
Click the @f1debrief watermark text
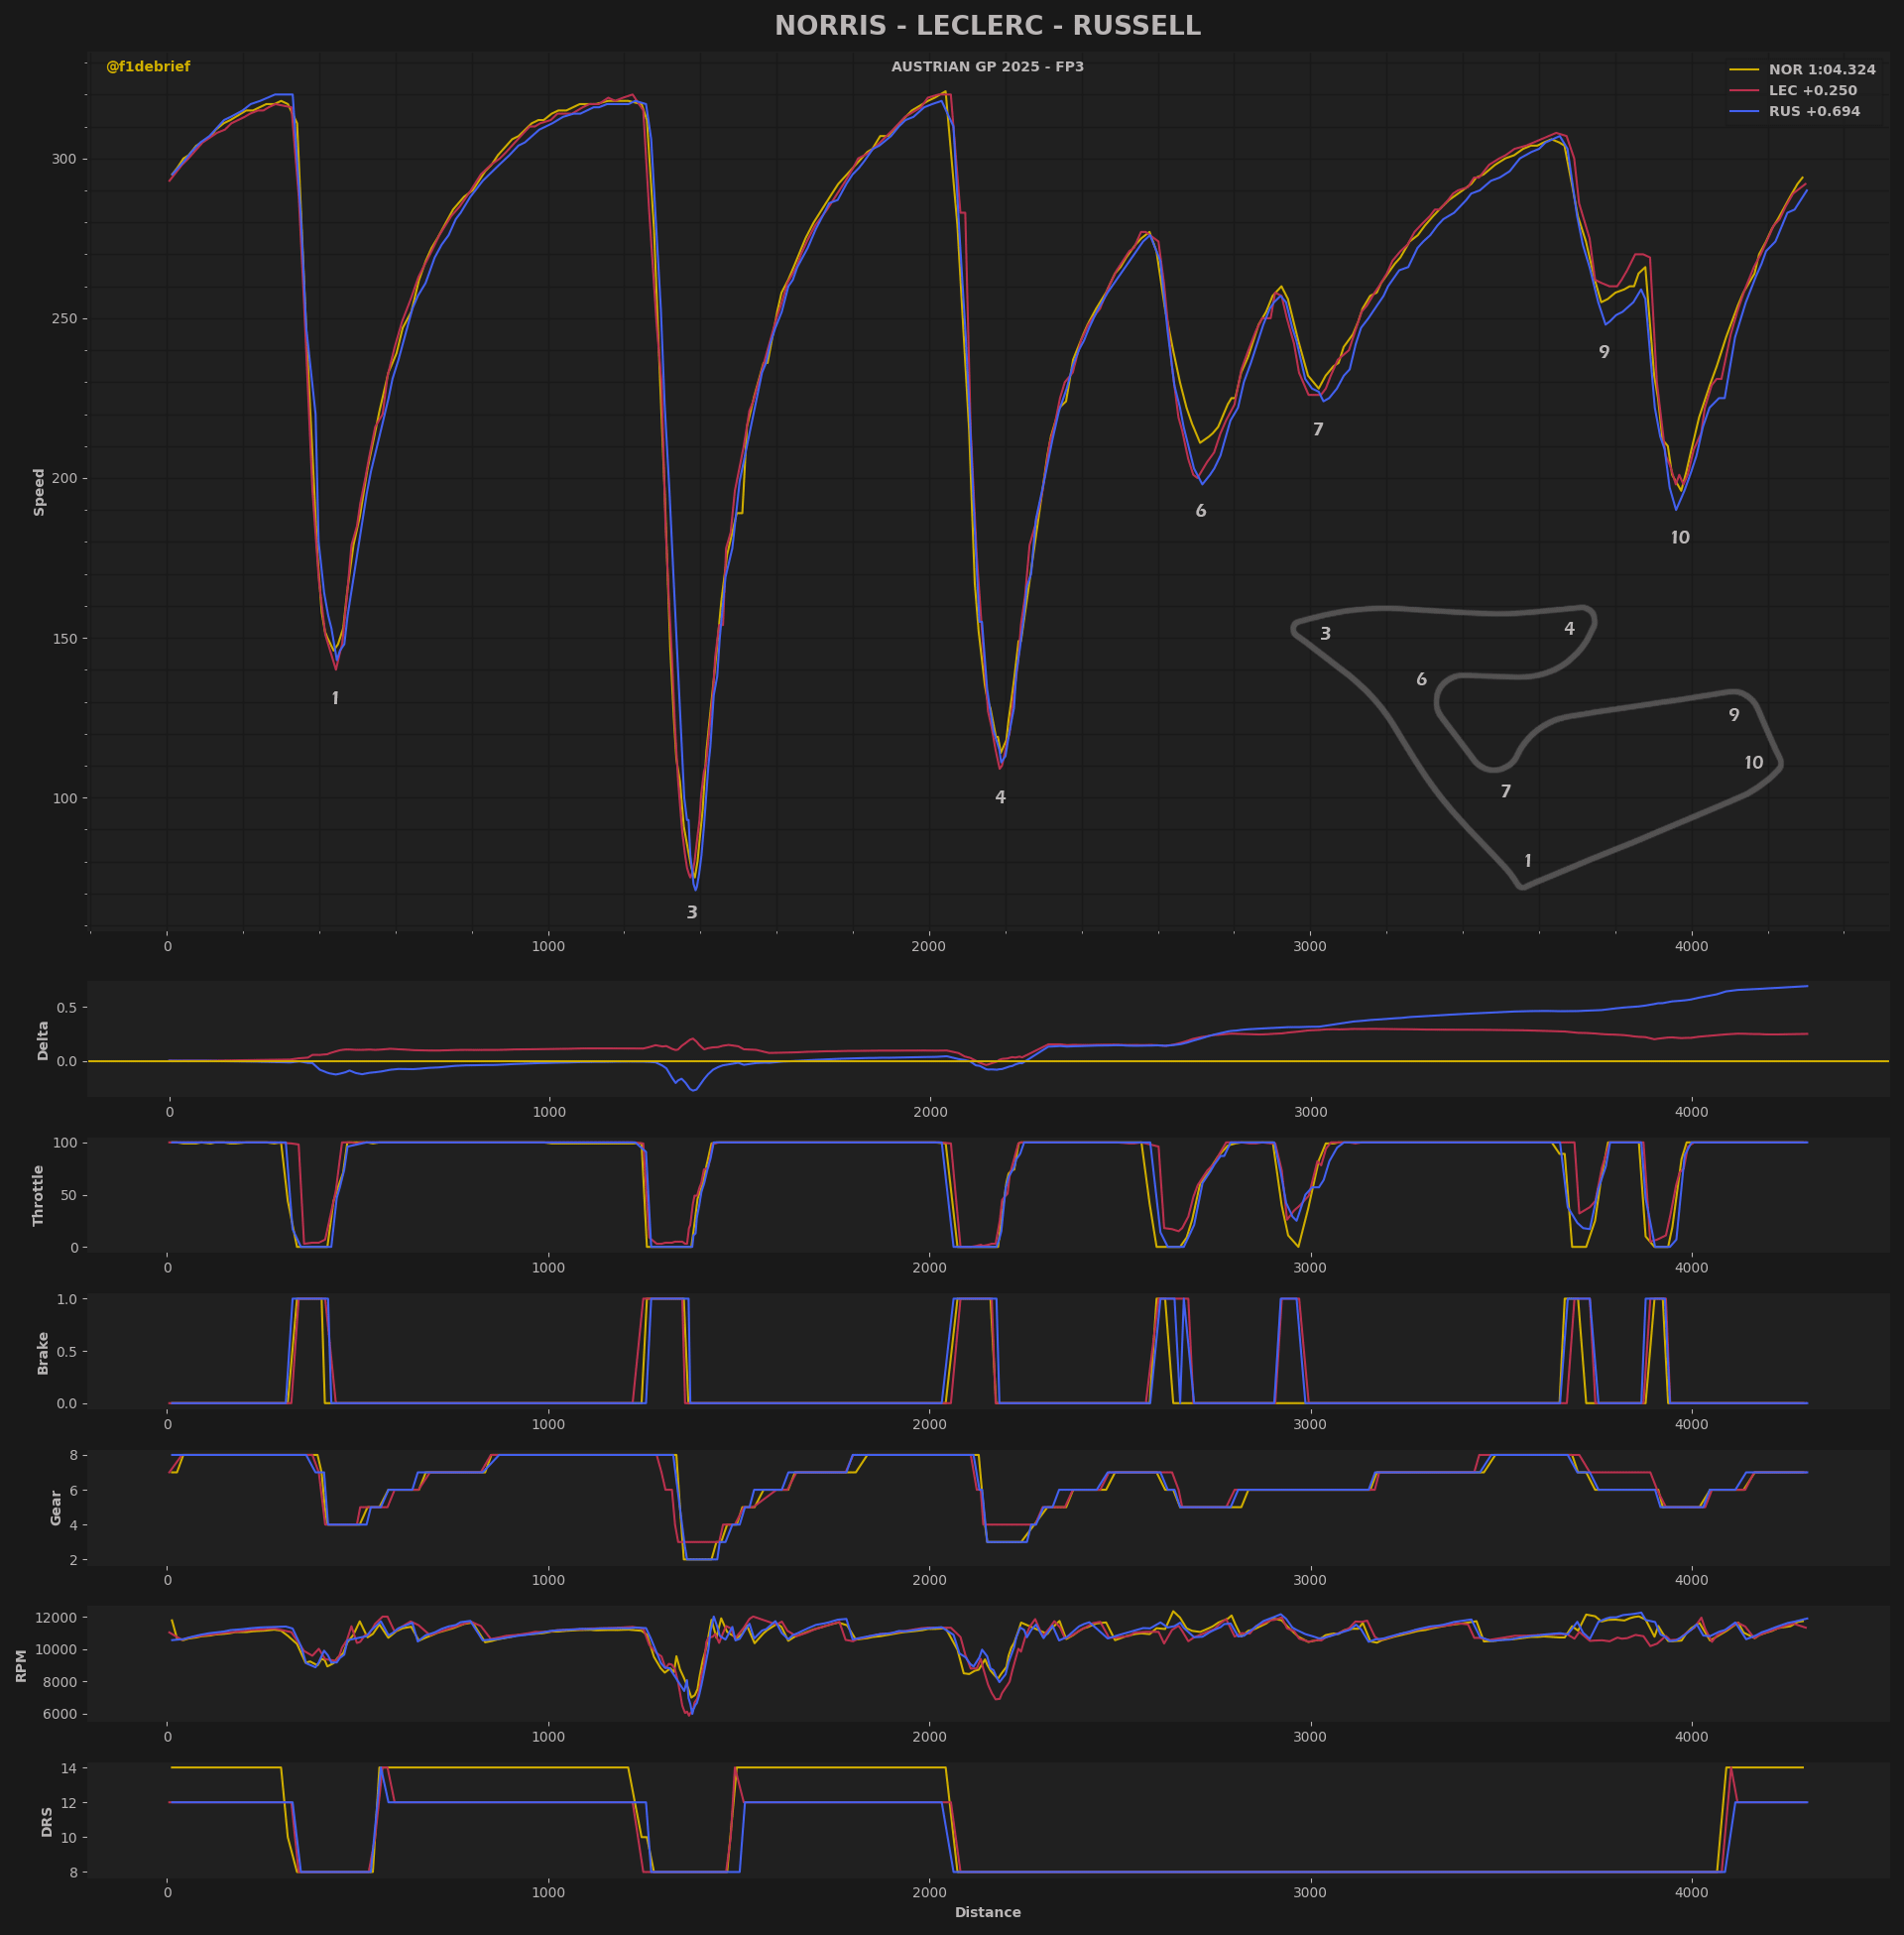click(148, 67)
